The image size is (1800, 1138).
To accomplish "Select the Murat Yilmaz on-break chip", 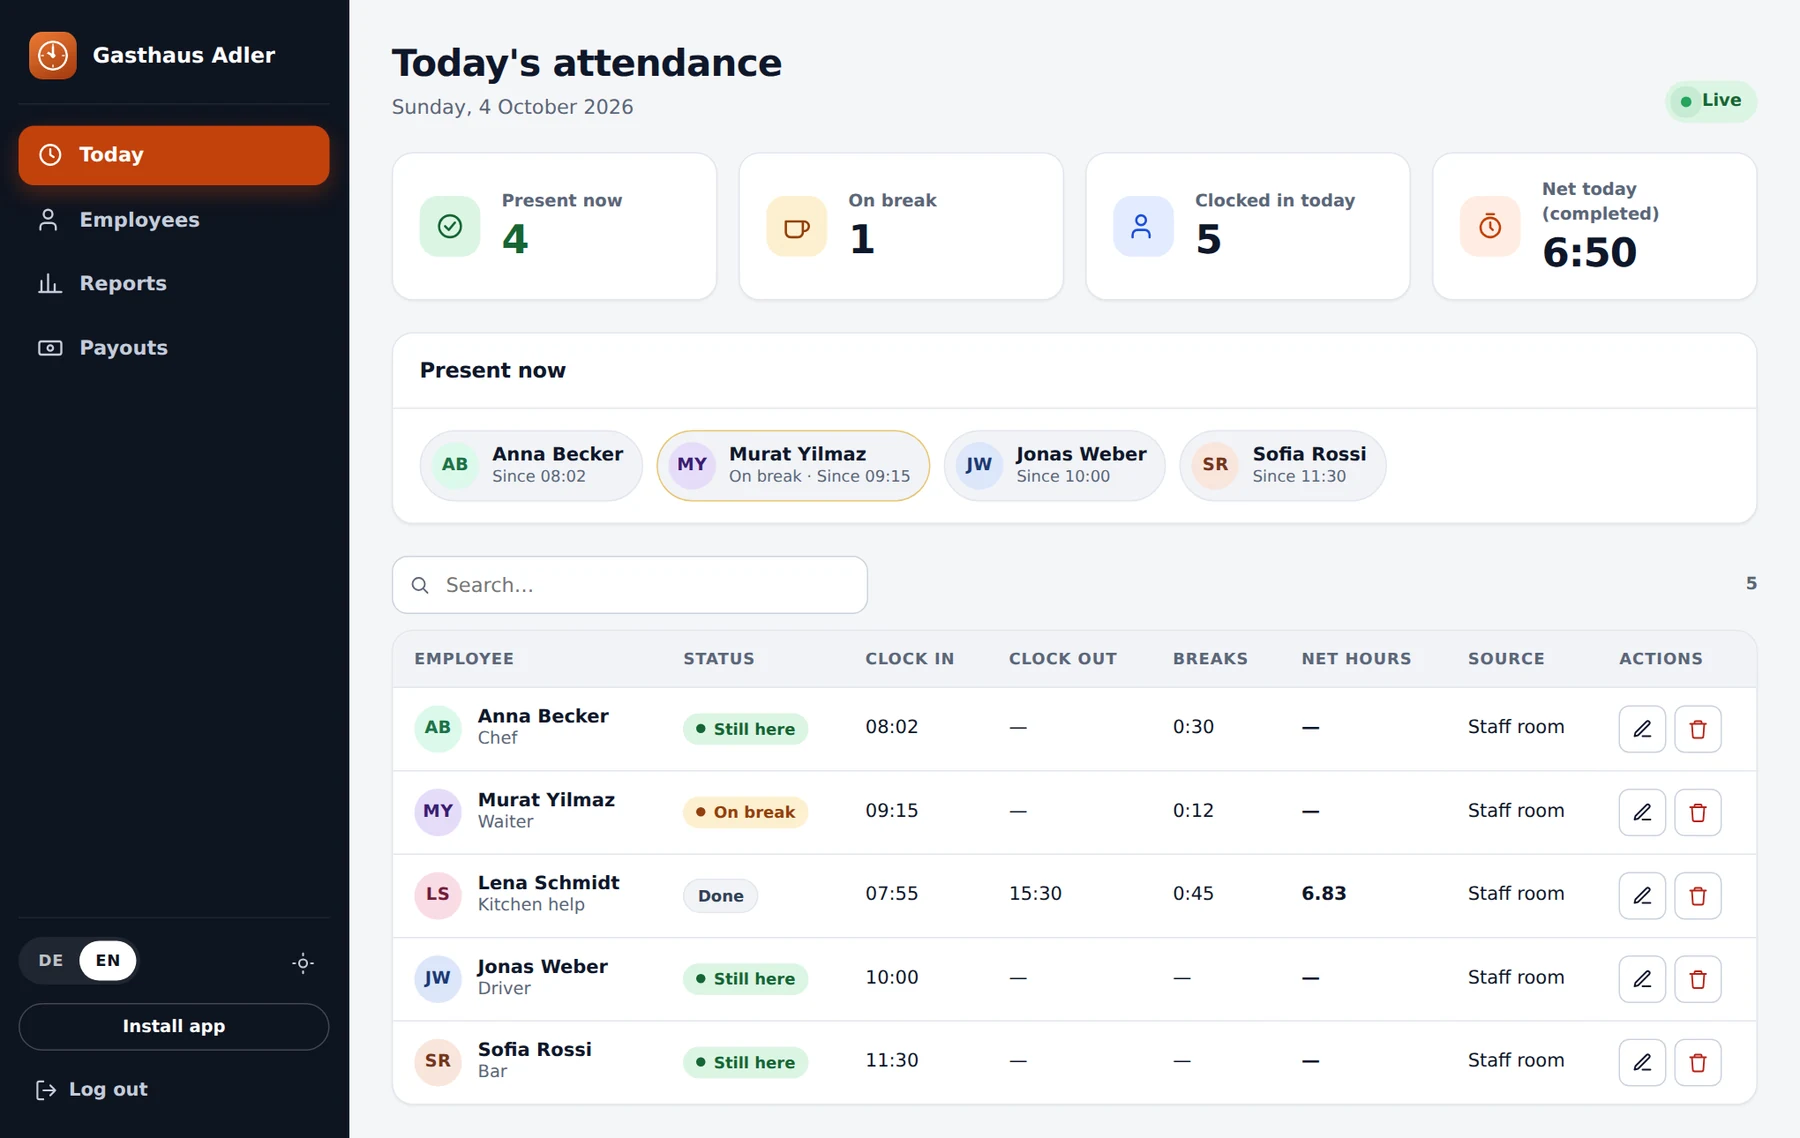I will pos(793,465).
